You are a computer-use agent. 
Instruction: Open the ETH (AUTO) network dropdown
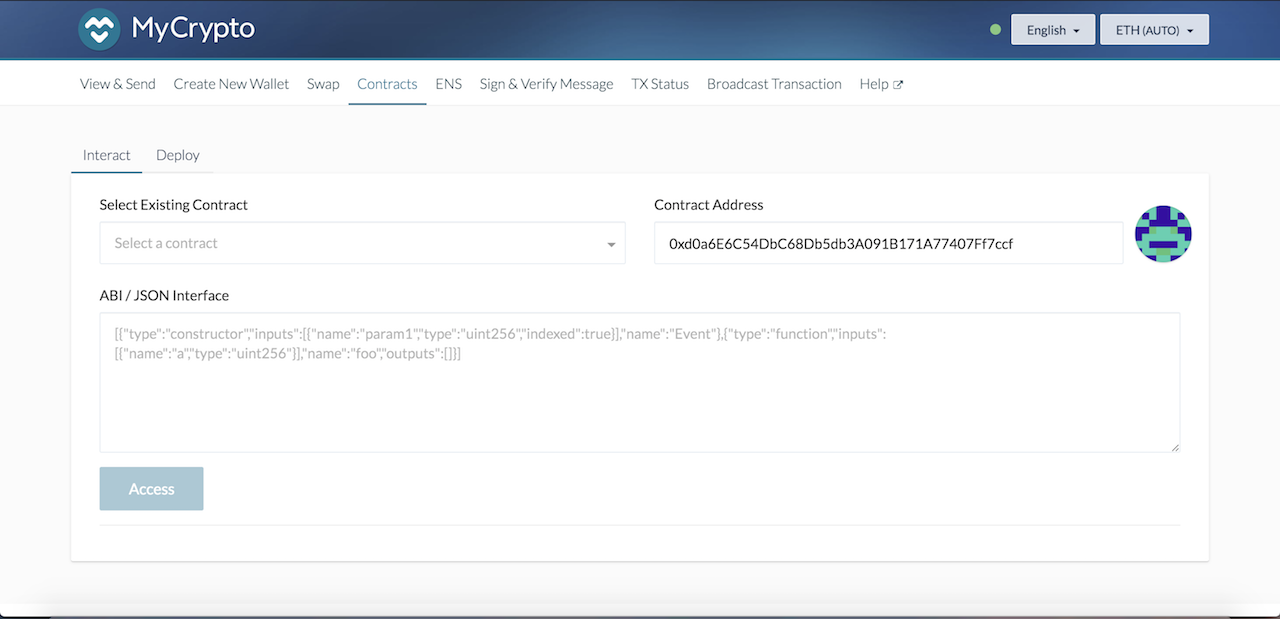click(x=1154, y=30)
